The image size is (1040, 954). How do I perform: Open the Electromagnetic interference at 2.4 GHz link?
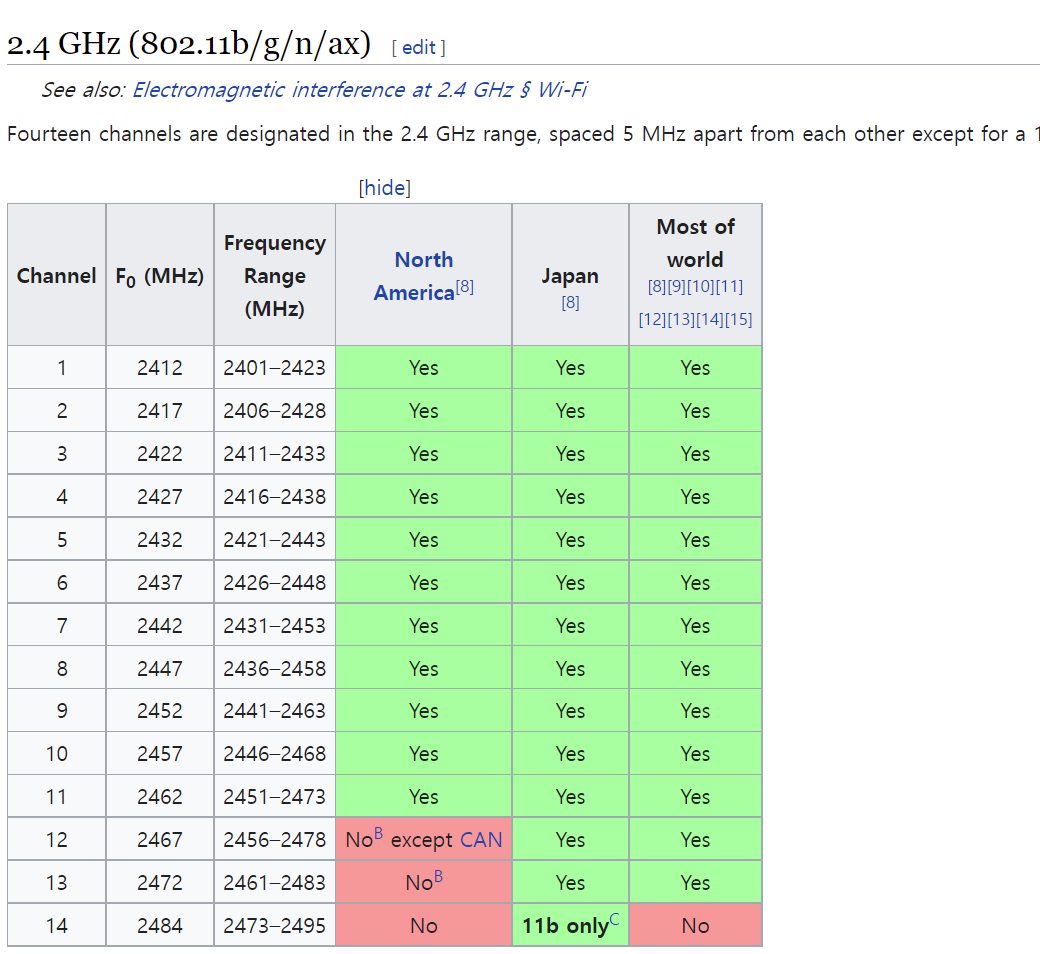359,90
